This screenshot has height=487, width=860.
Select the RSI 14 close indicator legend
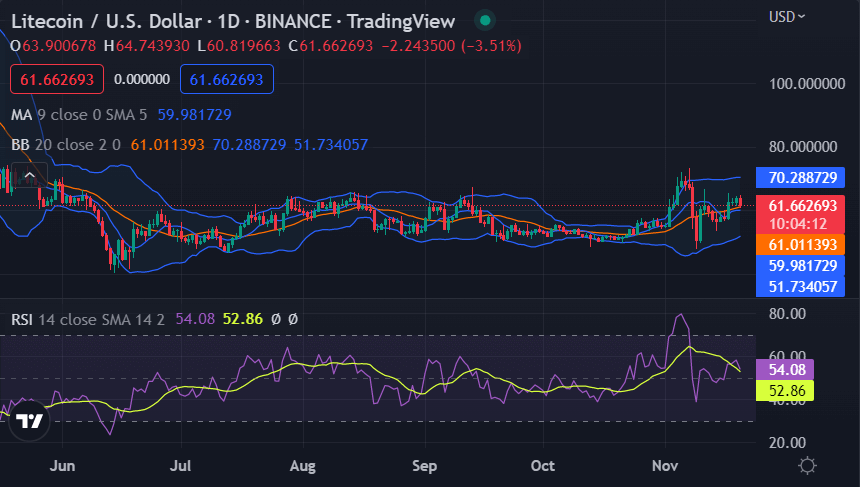tap(88, 319)
